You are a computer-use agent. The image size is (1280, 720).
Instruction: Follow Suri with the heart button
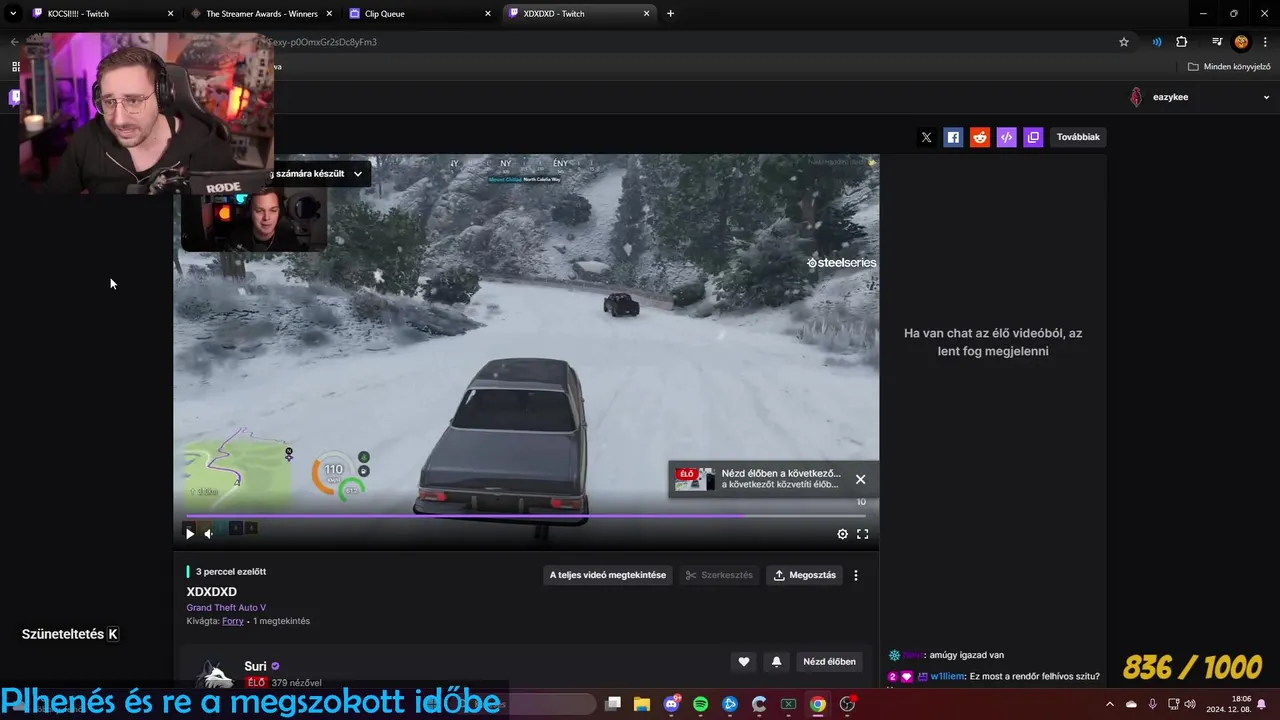[743, 661]
